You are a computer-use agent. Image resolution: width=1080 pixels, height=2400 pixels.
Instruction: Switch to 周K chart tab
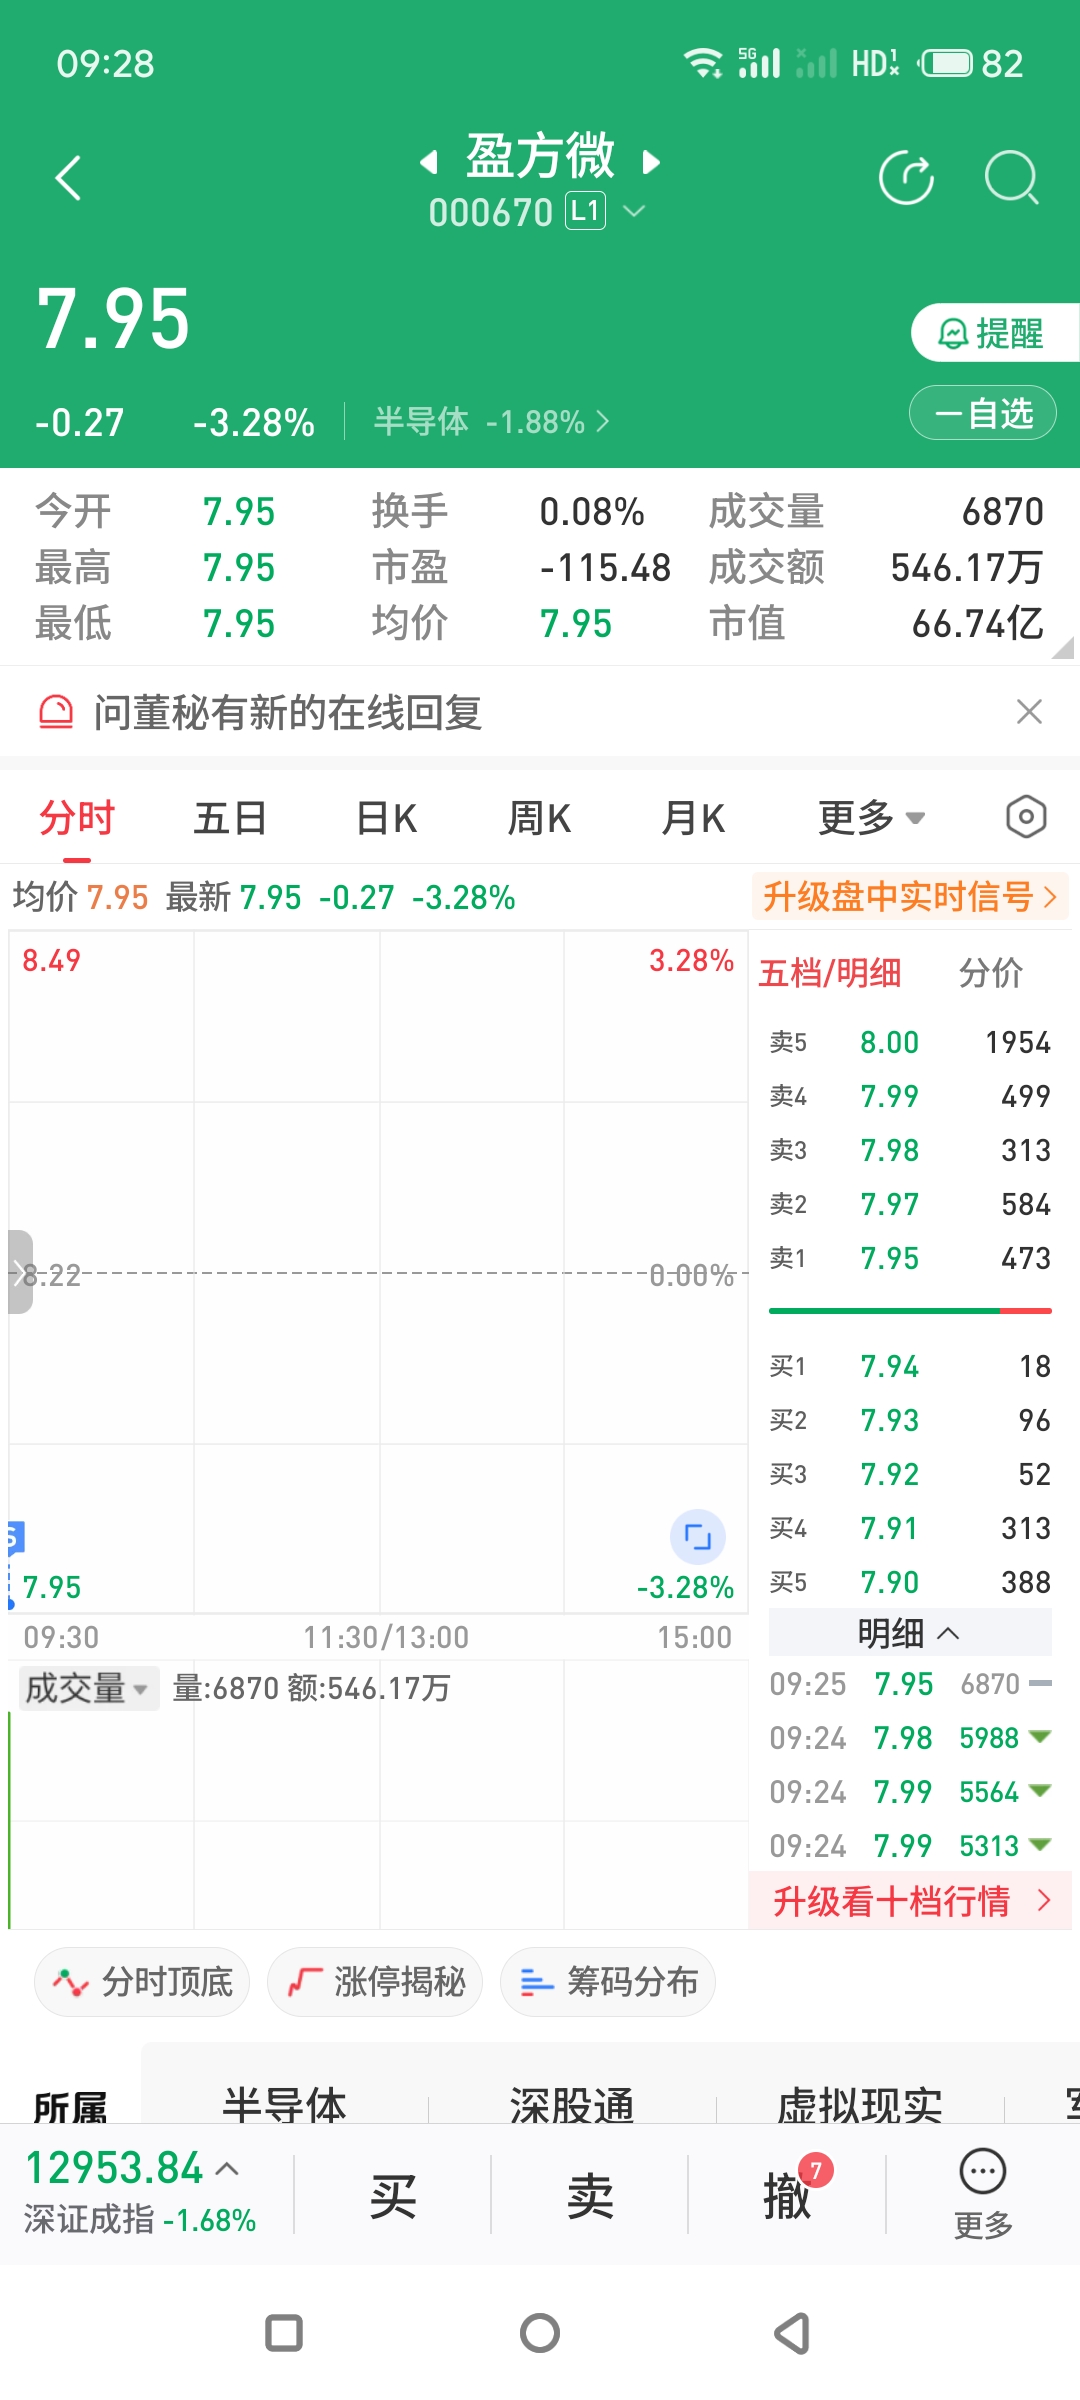pos(540,818)
